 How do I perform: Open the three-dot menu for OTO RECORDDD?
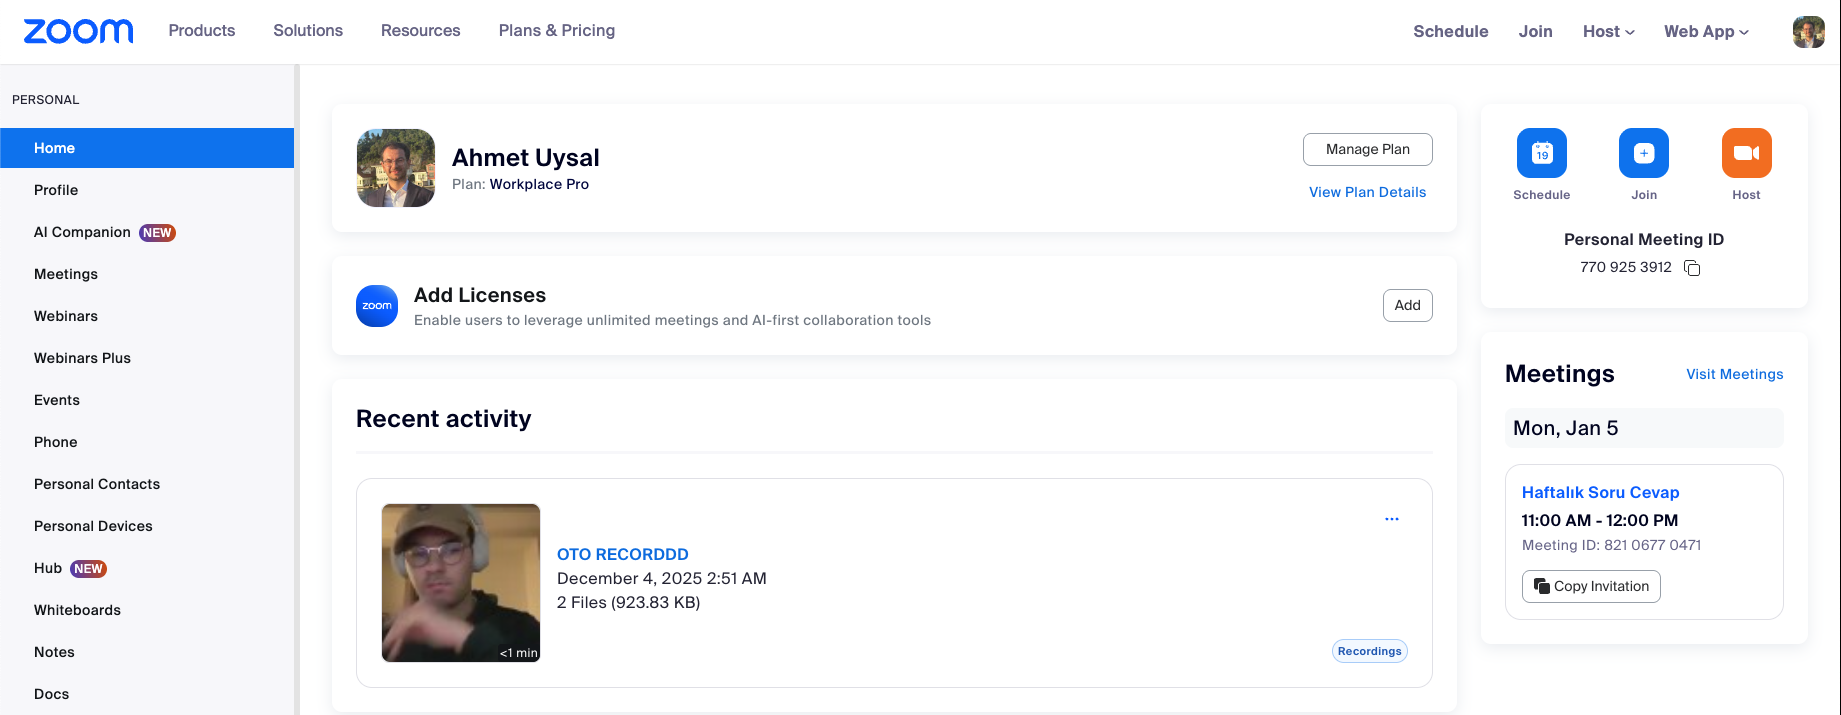[x=1391, y=519]
